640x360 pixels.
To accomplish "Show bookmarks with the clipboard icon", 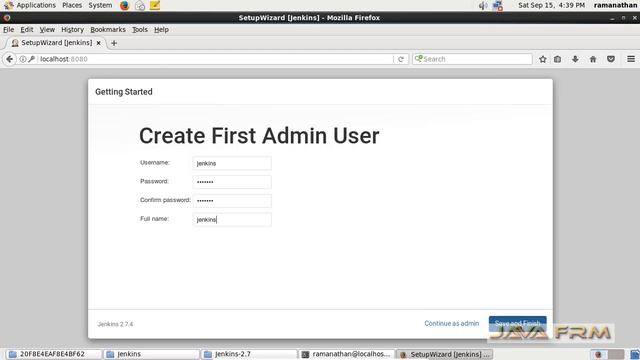I will (558, 59).
